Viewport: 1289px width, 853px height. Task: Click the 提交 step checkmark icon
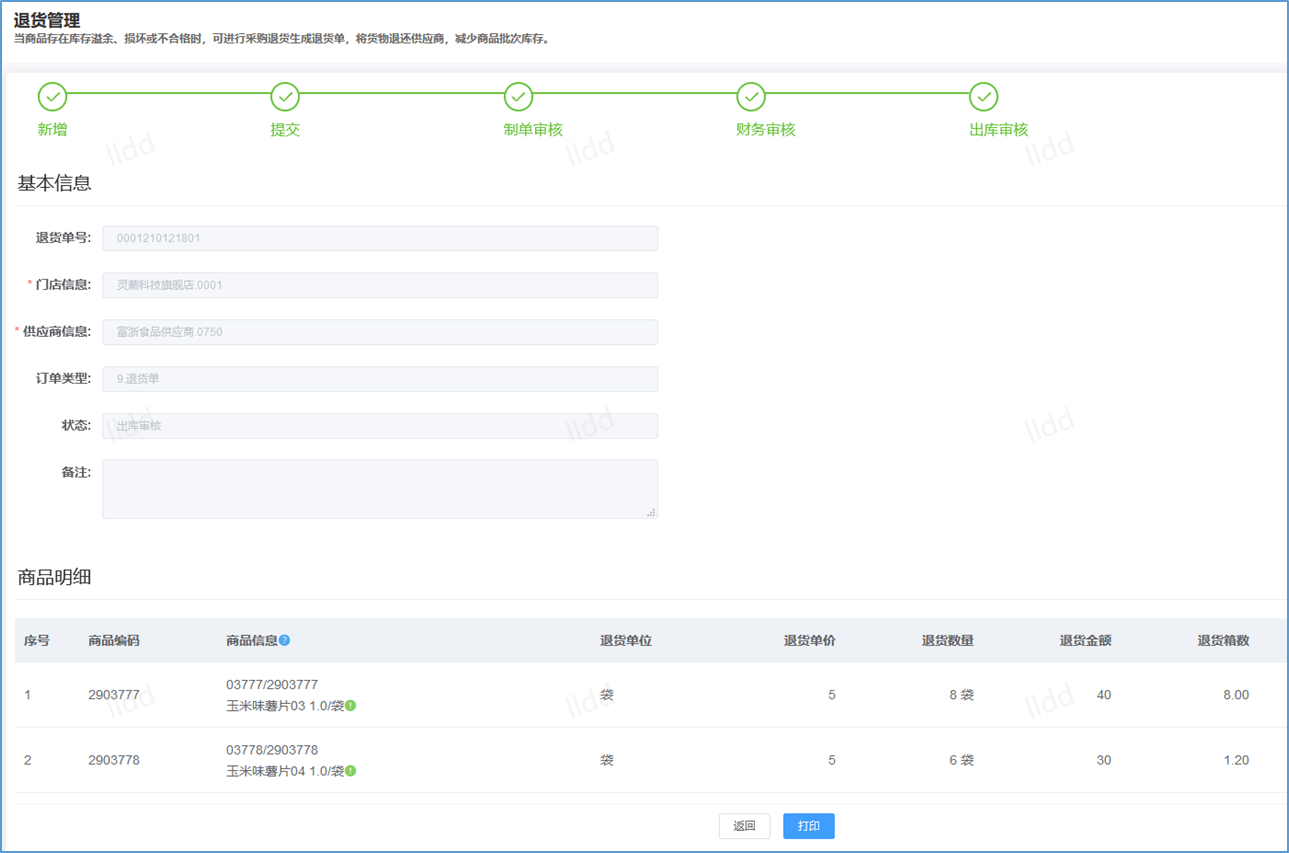[285, 97]
